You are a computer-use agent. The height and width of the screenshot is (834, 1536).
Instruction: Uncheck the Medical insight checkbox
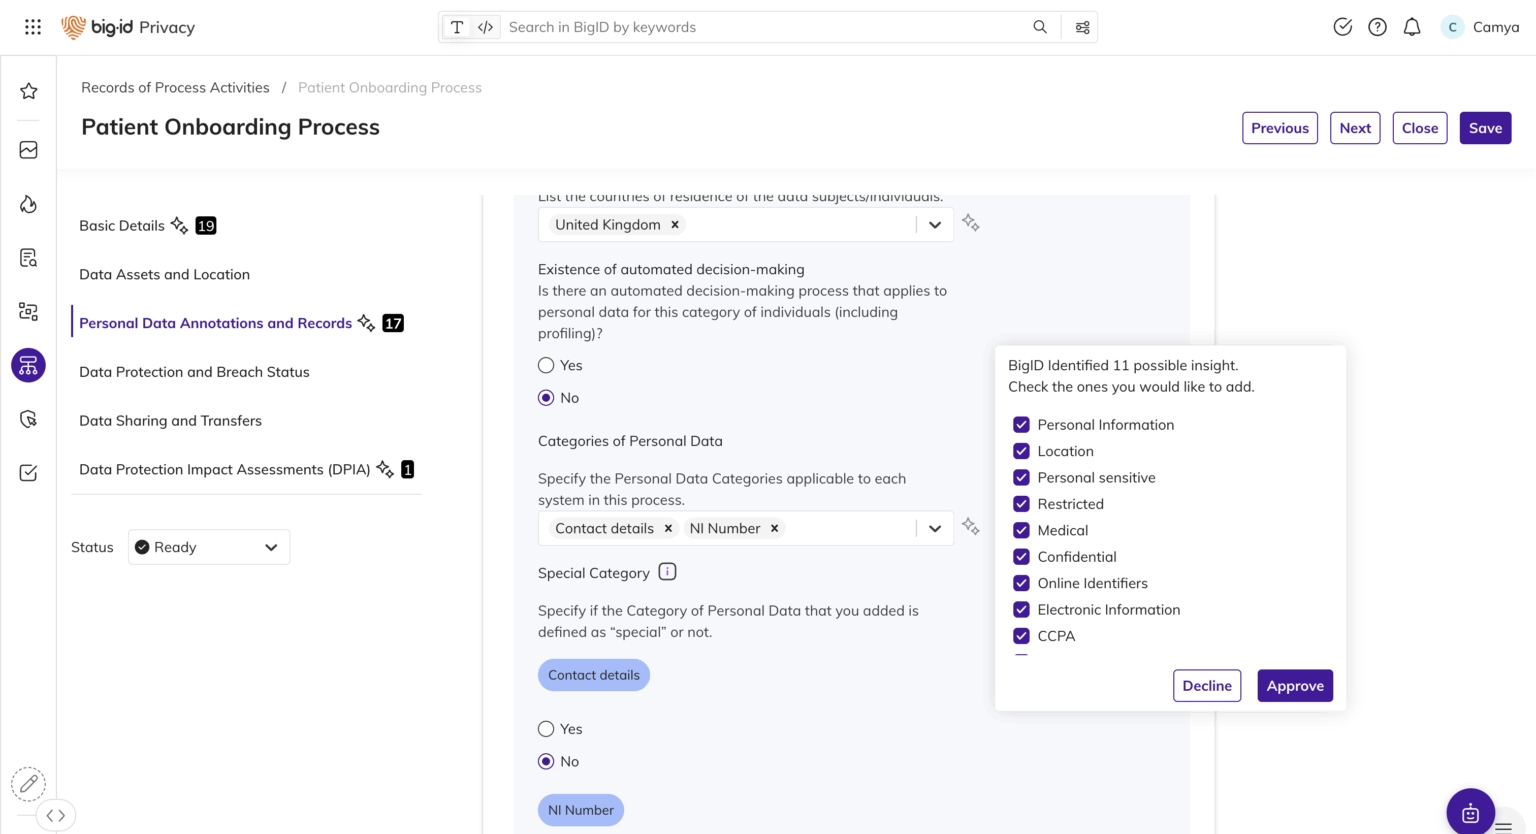coord(1021,530)
